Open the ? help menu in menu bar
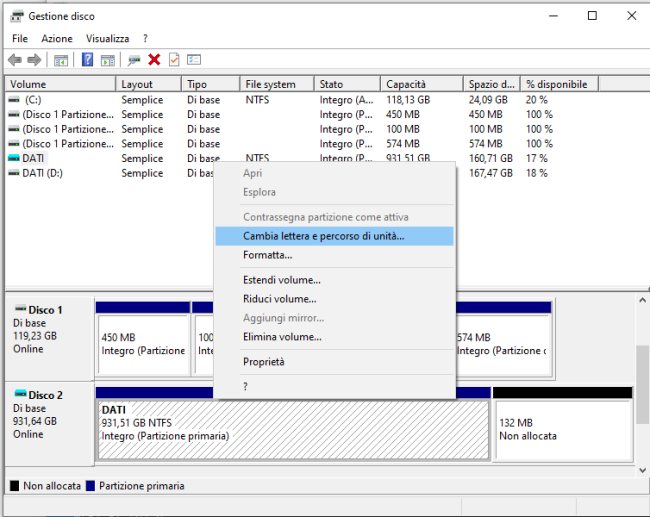 coord(145,39)
